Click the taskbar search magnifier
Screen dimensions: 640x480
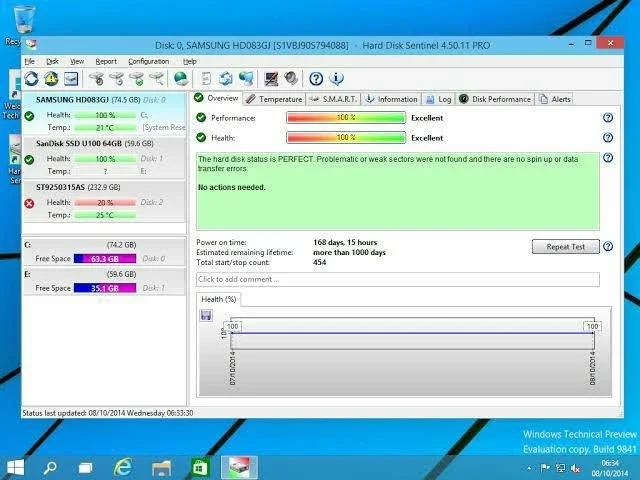point(50,468)
